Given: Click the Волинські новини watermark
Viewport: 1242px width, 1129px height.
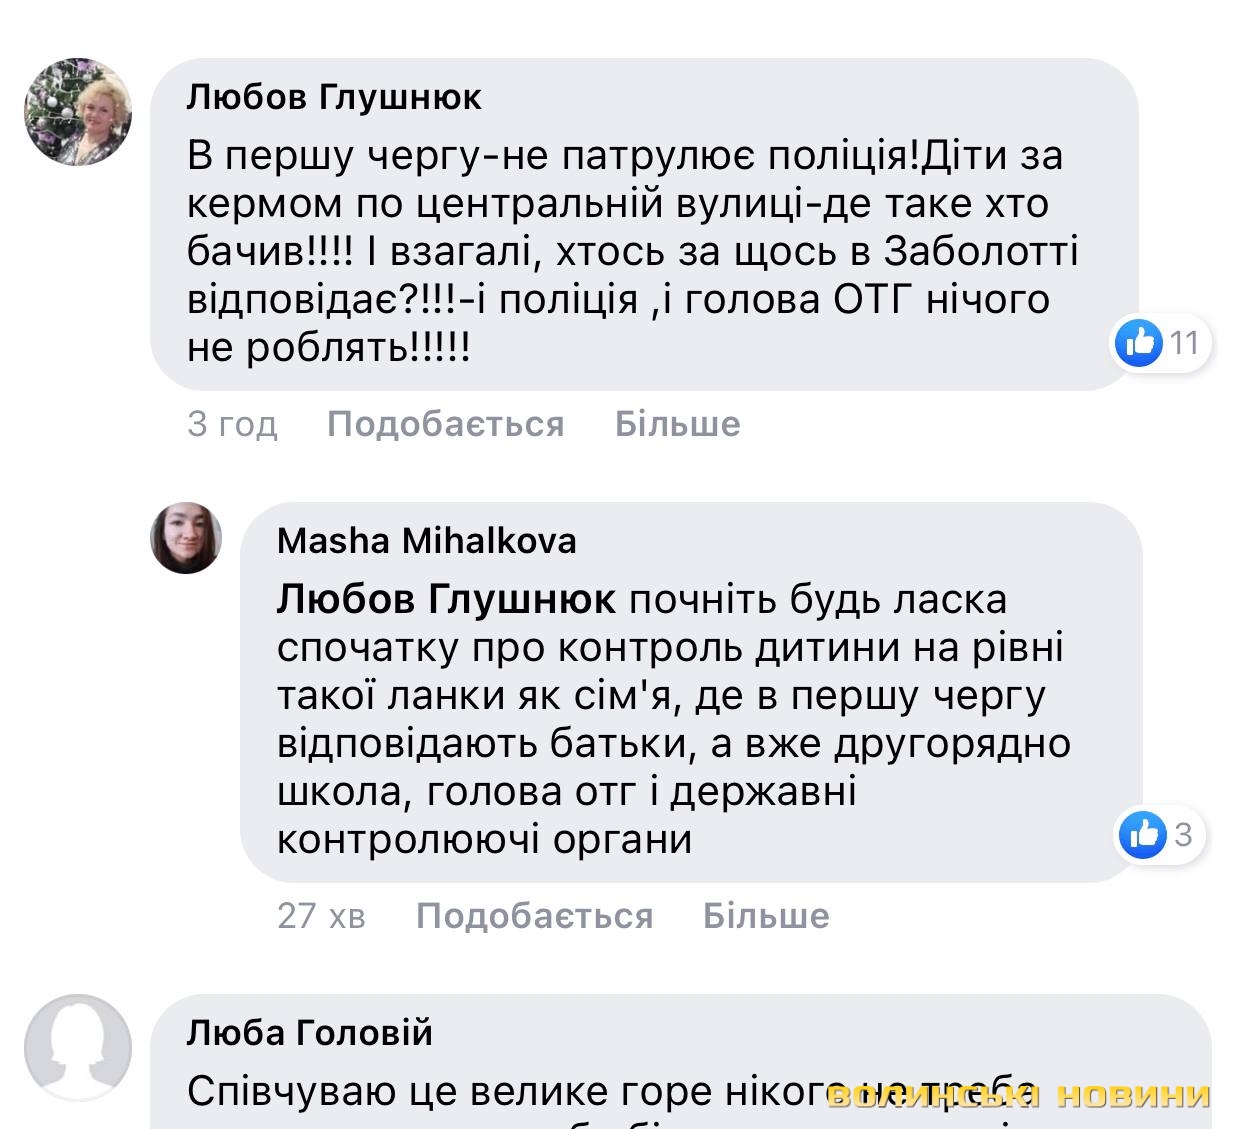Looking at the screenshot, I should pos(1018,1096).
